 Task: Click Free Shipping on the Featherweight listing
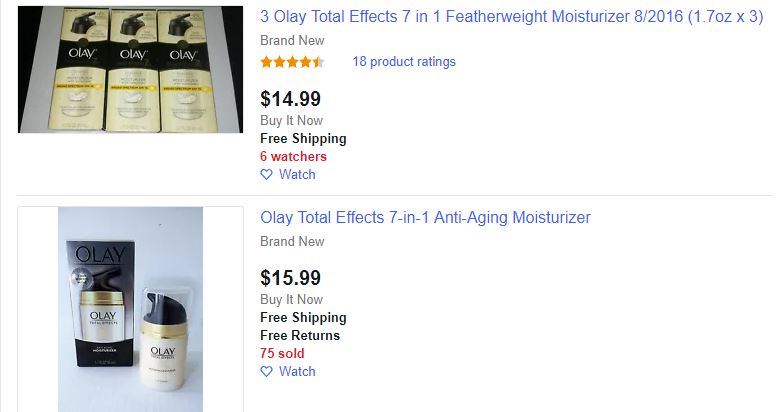pos(303,138)
